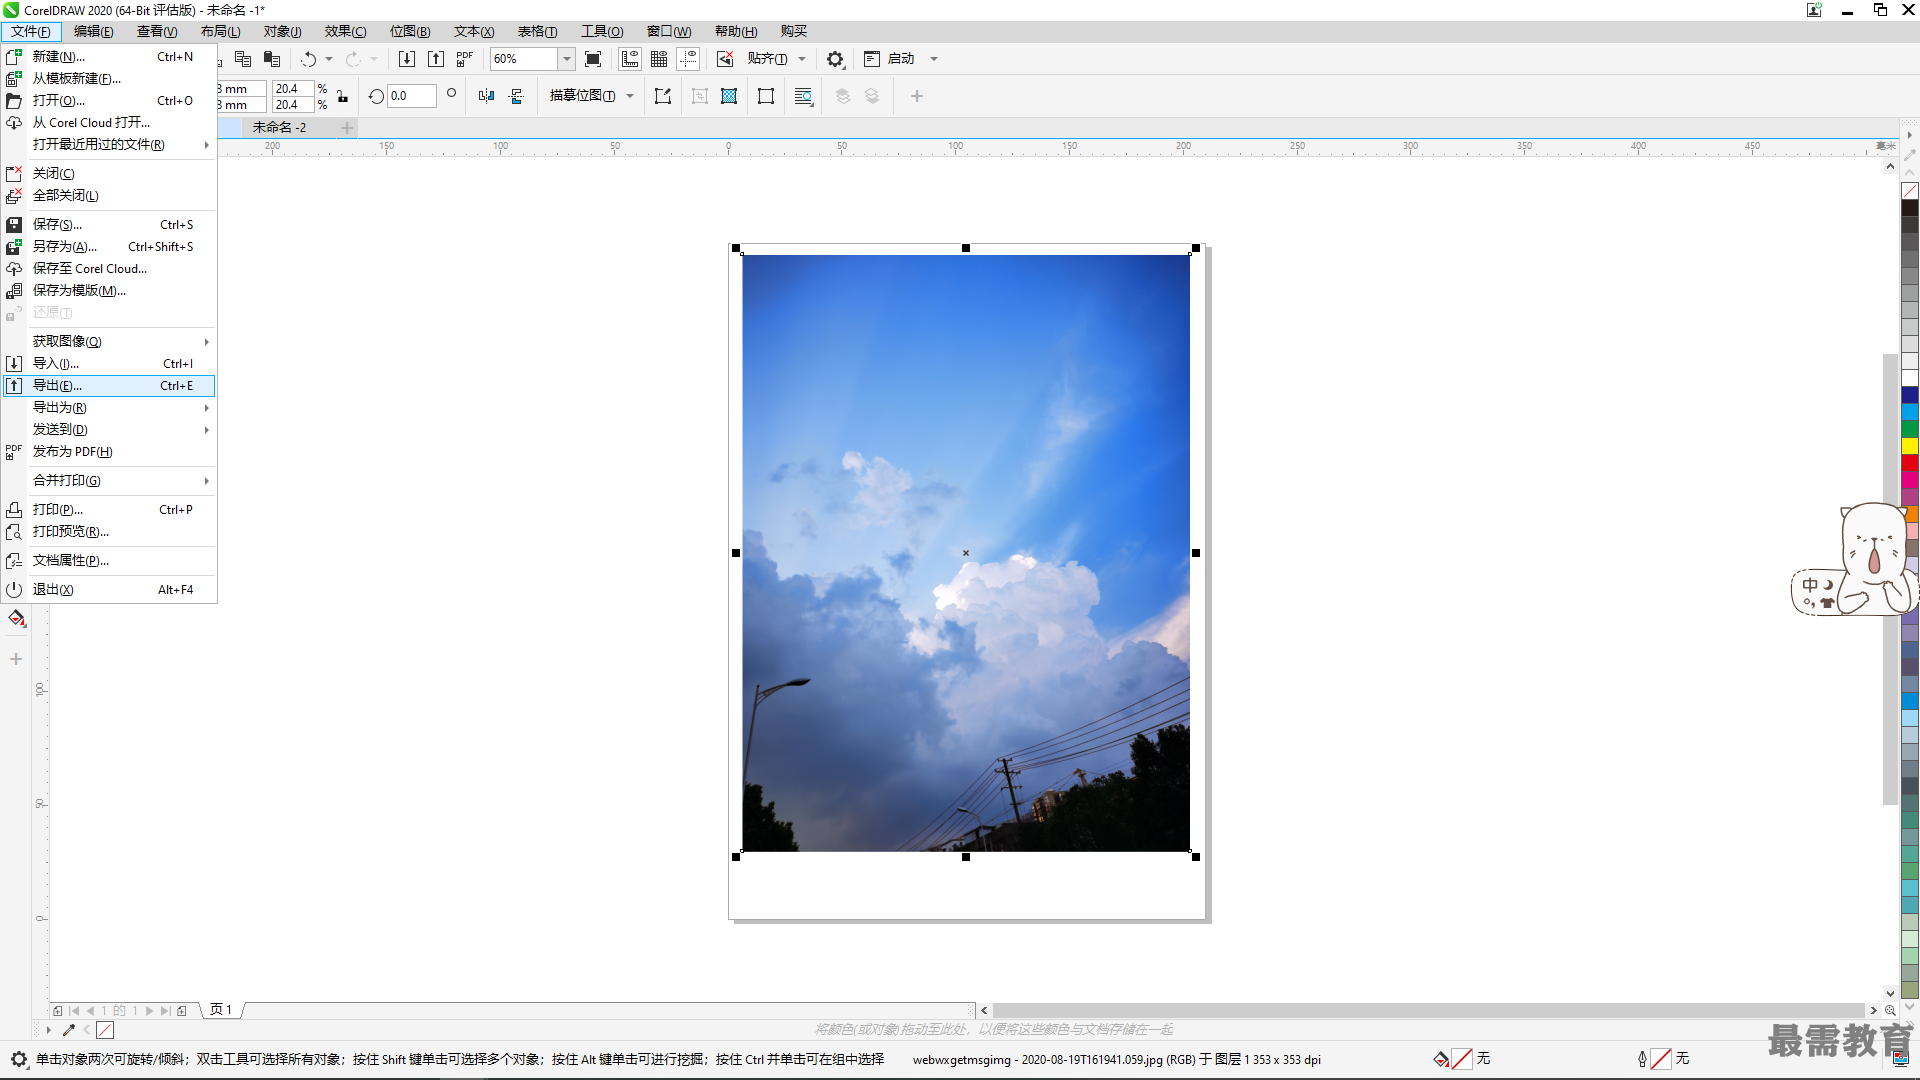1920x1080 pixels.
Task: Expand the document palette flyout arrow
Action: click(x=48, y=1029)
